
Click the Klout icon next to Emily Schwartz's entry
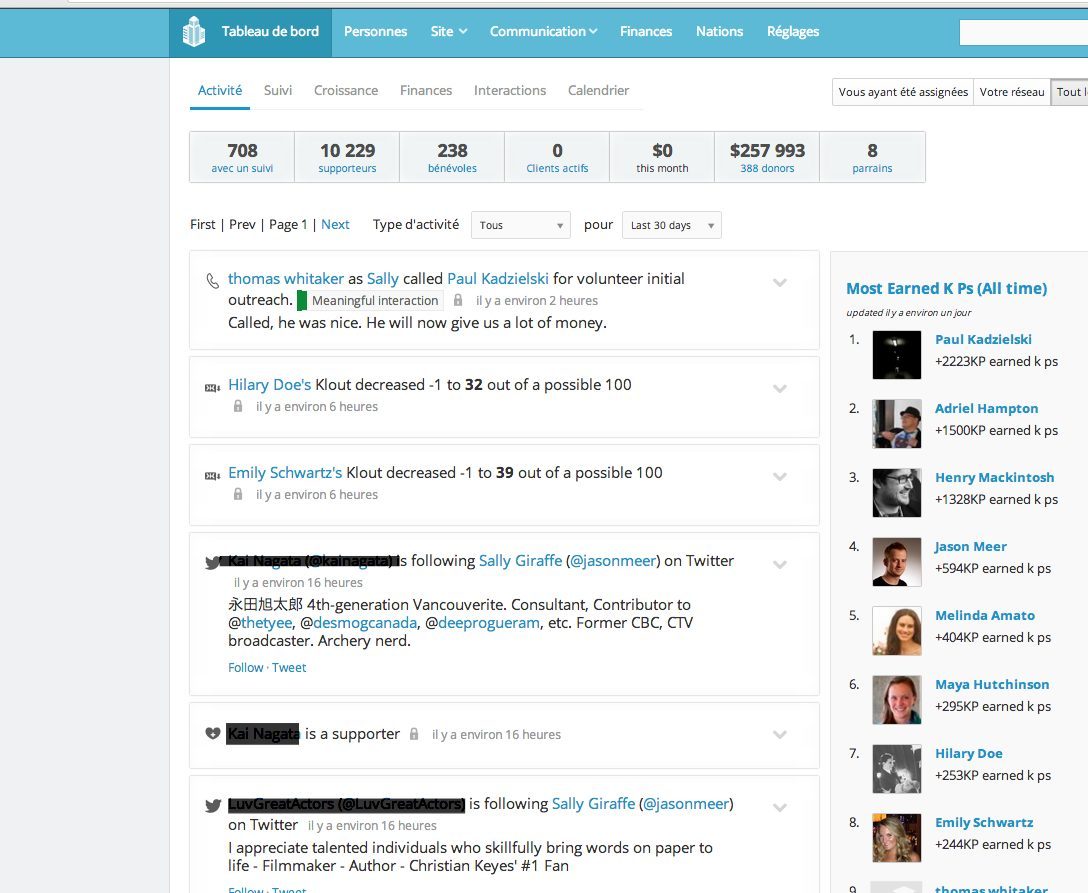212,476
